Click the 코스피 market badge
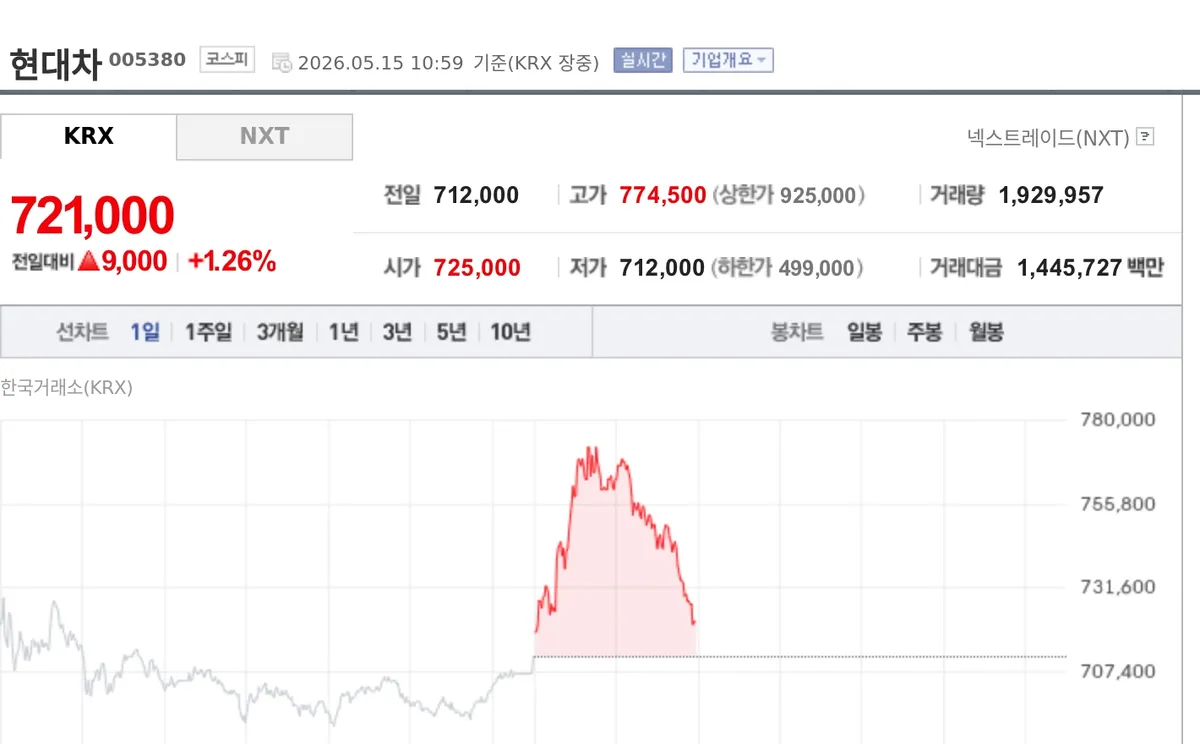Screen dimensions: 1200x744 (227, 60)
